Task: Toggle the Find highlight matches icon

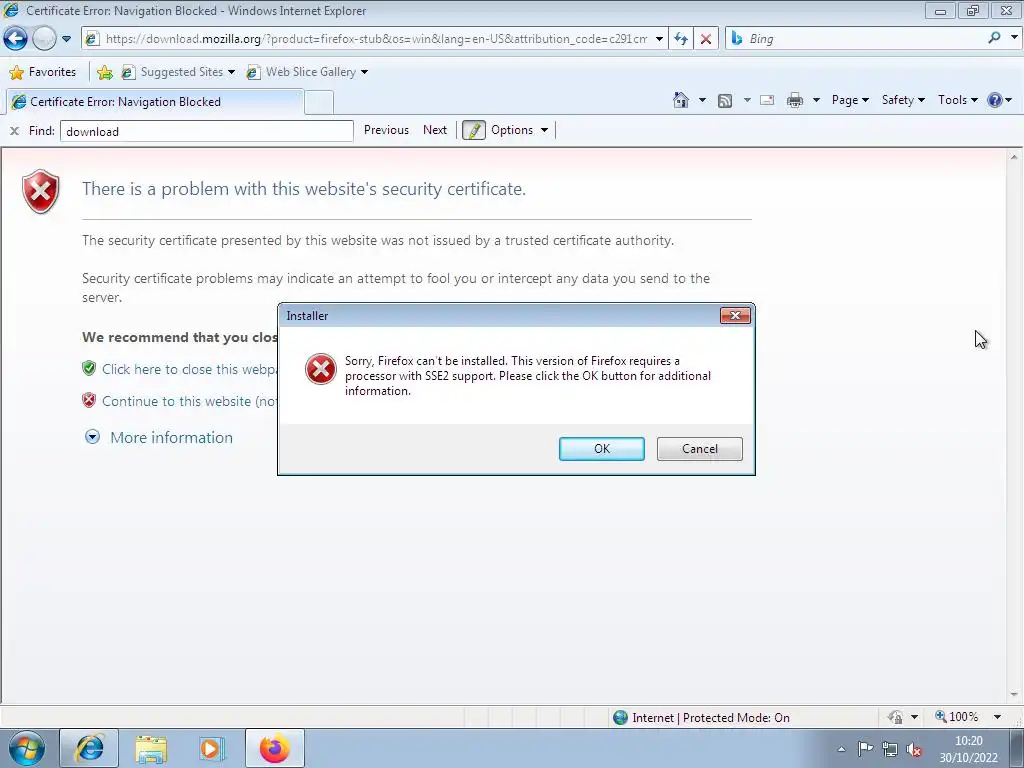Action: [473, 130]
